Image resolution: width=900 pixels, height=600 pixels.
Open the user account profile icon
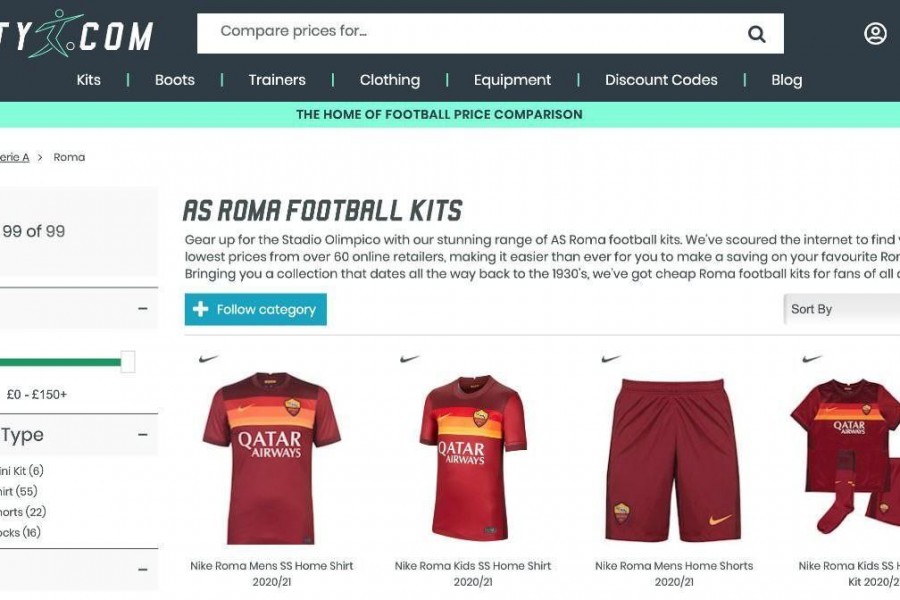875,34
